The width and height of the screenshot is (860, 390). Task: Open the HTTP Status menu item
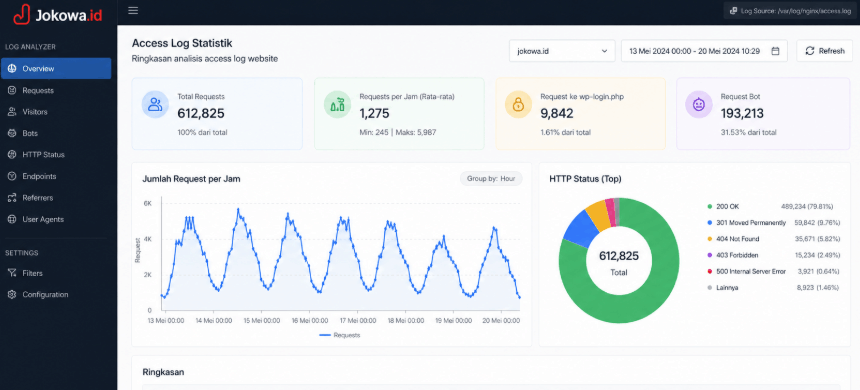pyautogui.click(x=56, y=155)
